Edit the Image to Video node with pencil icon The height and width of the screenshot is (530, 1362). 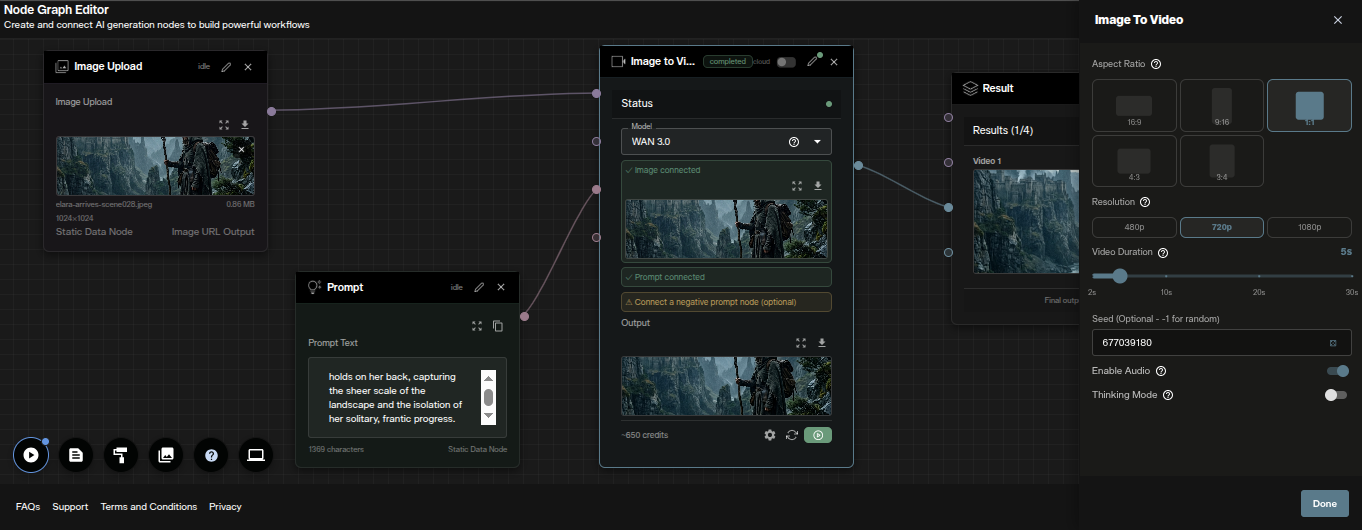tap(813, 61)
